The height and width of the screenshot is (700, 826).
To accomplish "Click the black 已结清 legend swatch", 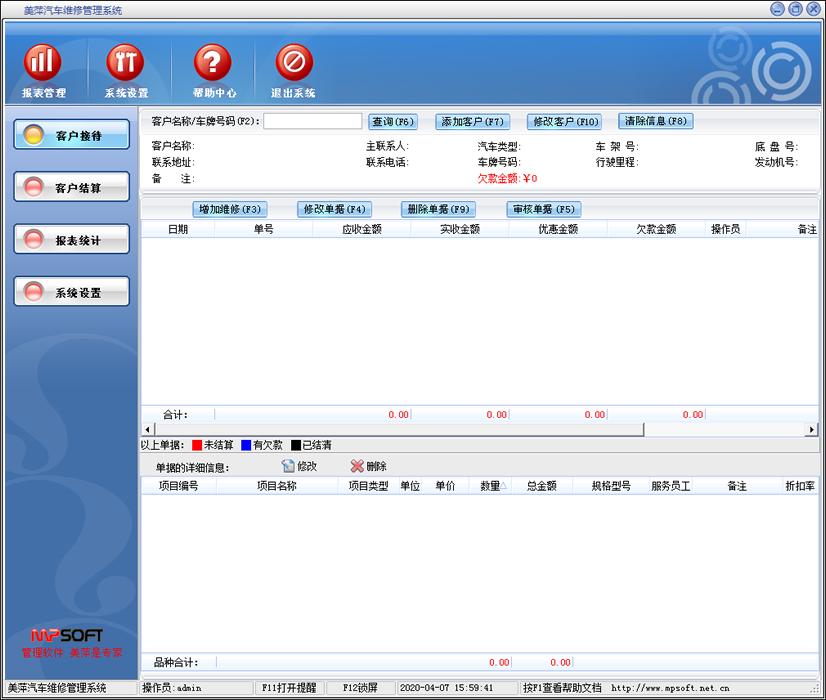I will [296, 445].
